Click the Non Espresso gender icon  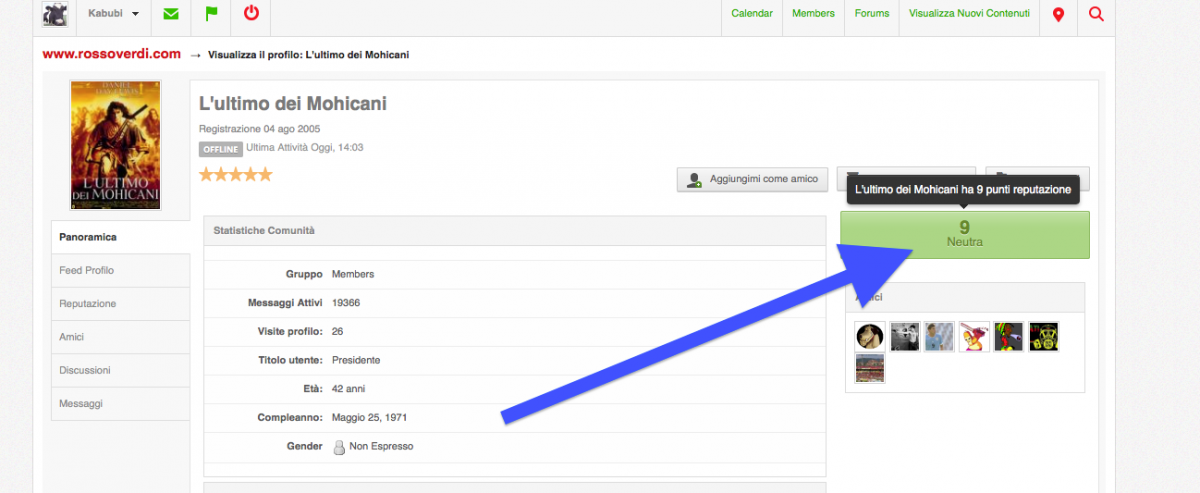[x=339, y=447]
